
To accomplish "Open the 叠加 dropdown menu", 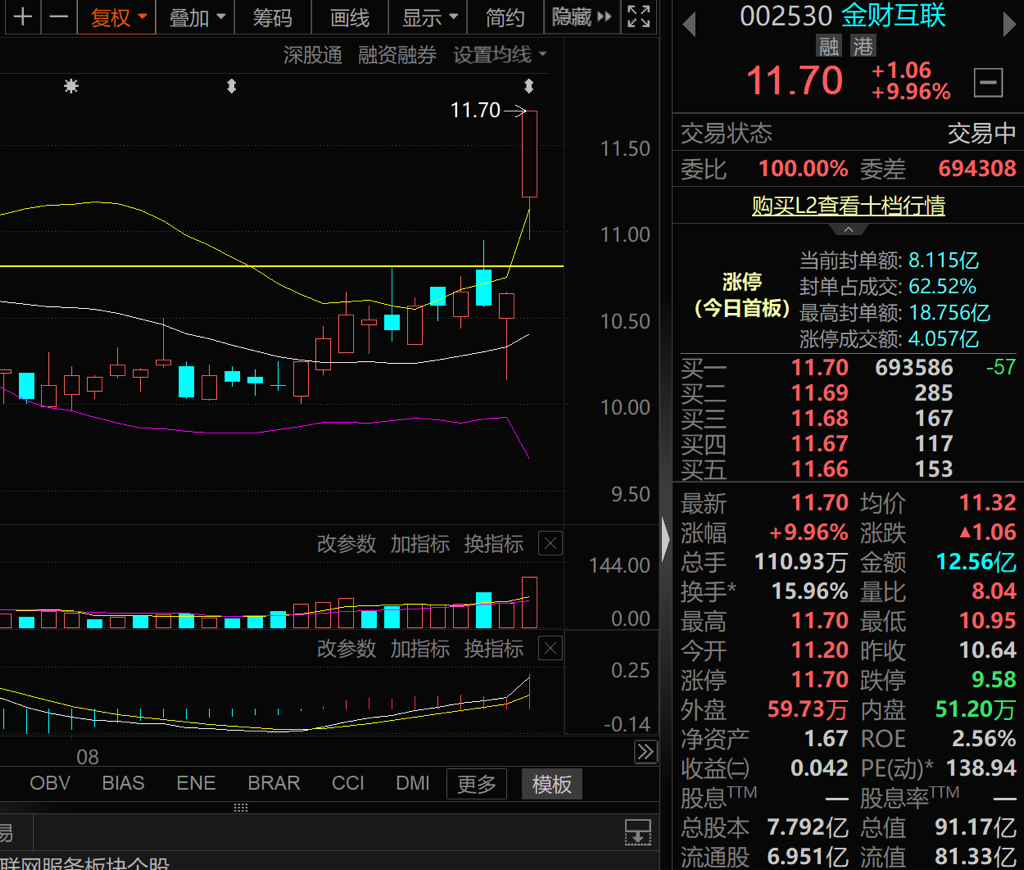I will coord(196,17).
